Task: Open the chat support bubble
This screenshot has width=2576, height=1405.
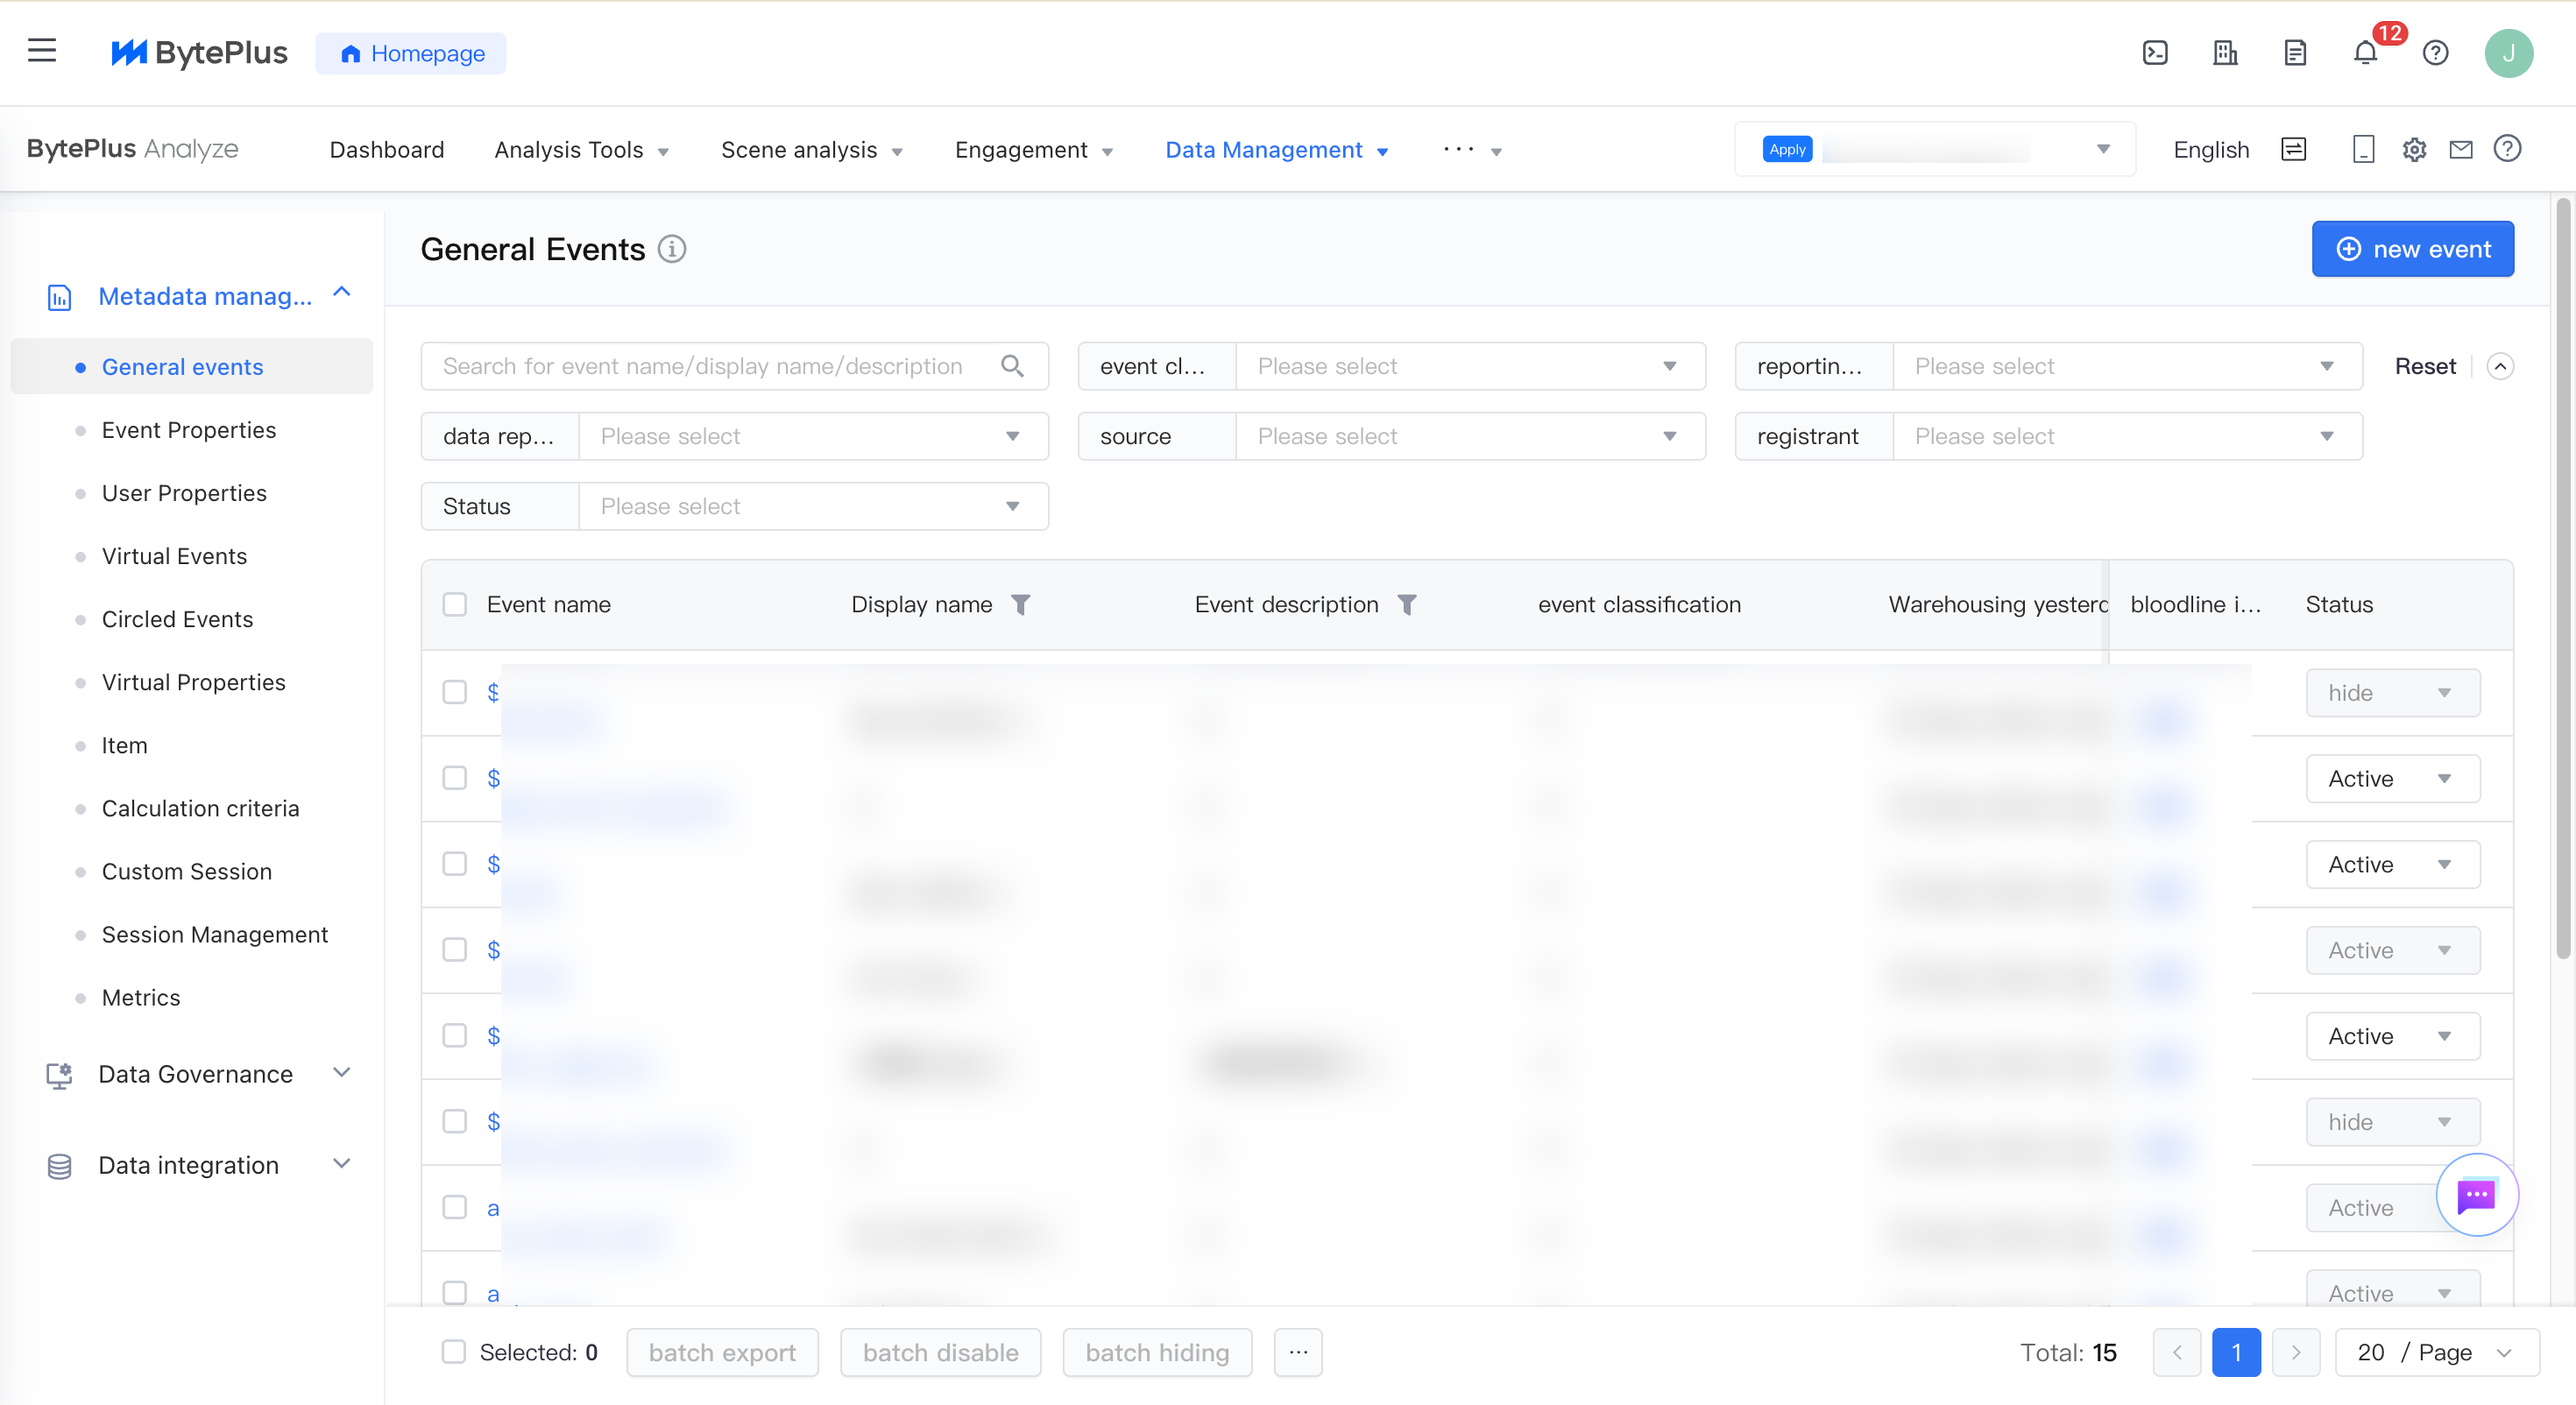Action: 2476,1195
